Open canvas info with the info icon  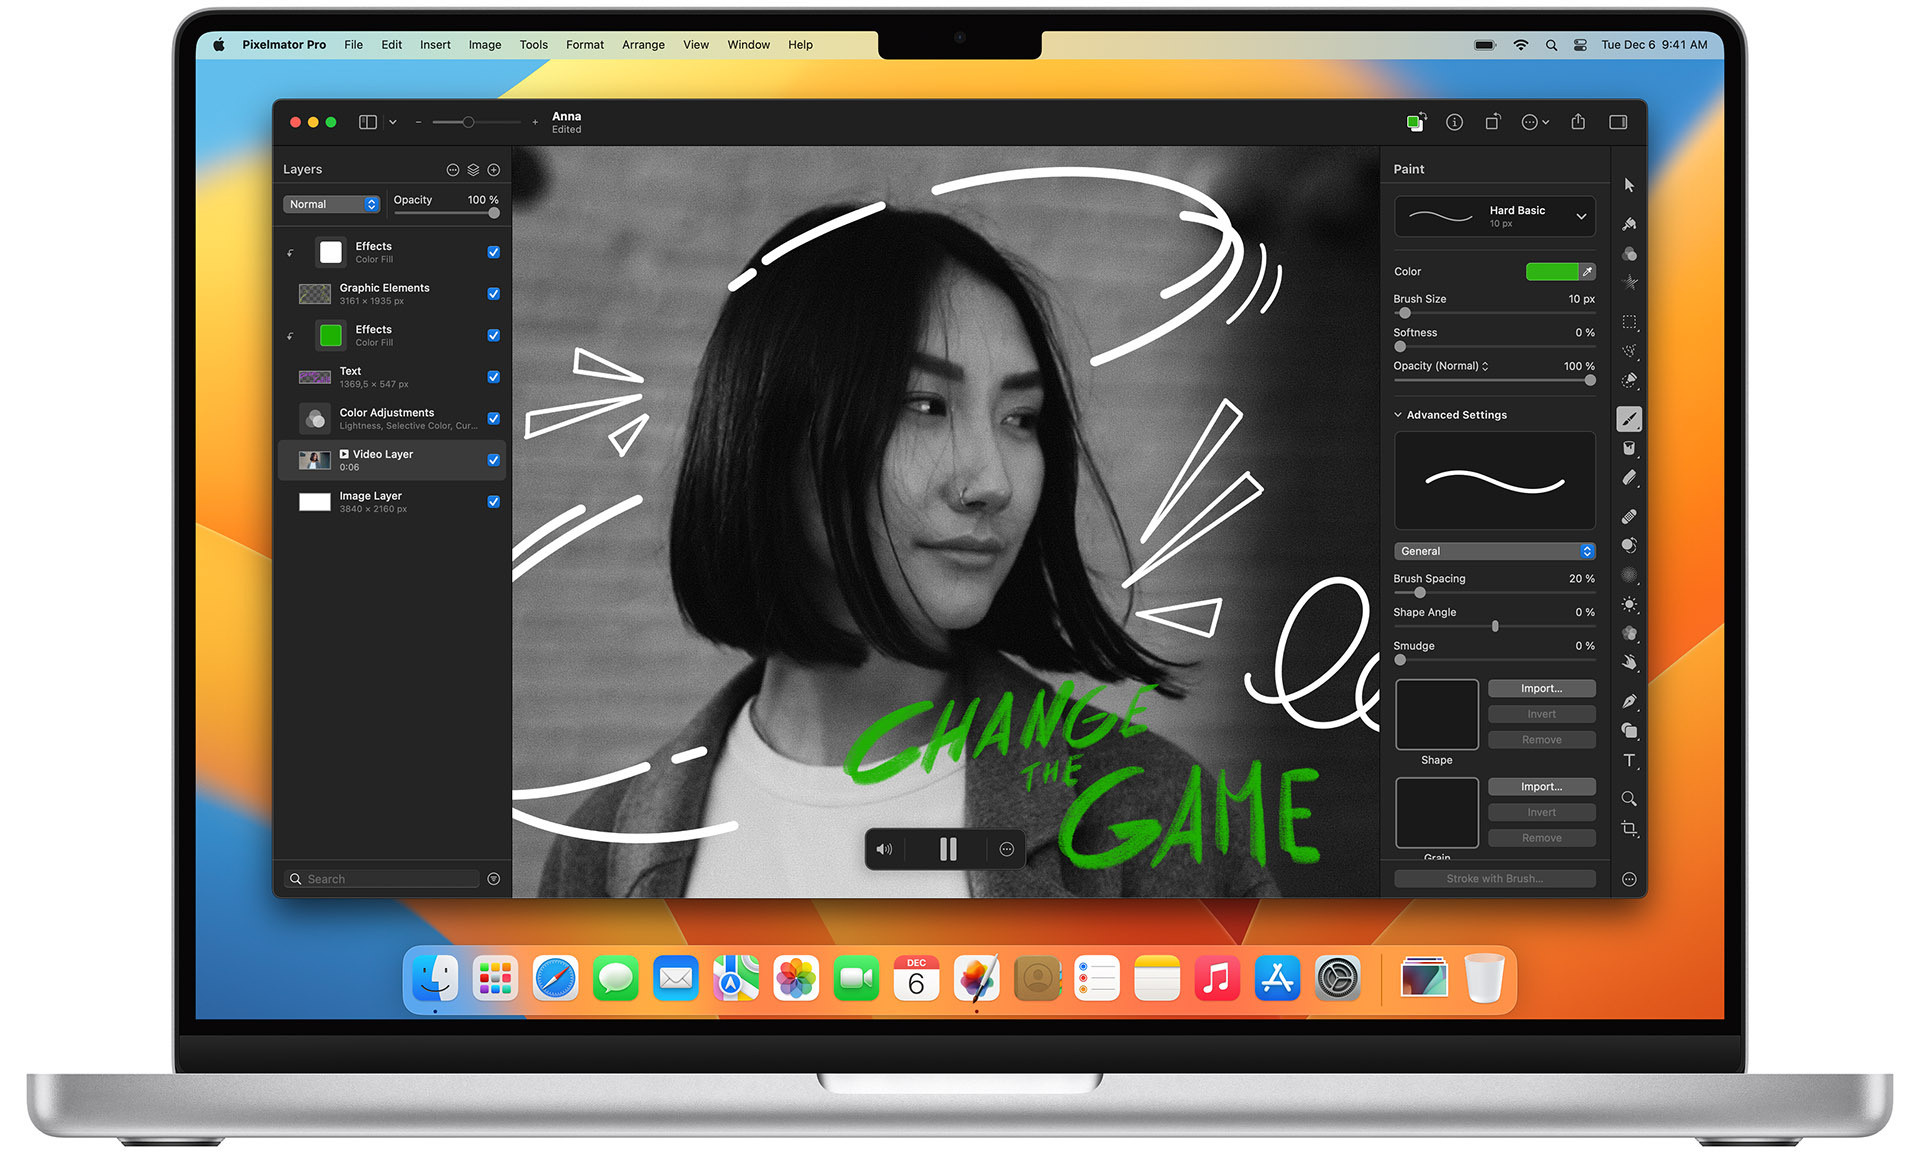(1455, 121)
